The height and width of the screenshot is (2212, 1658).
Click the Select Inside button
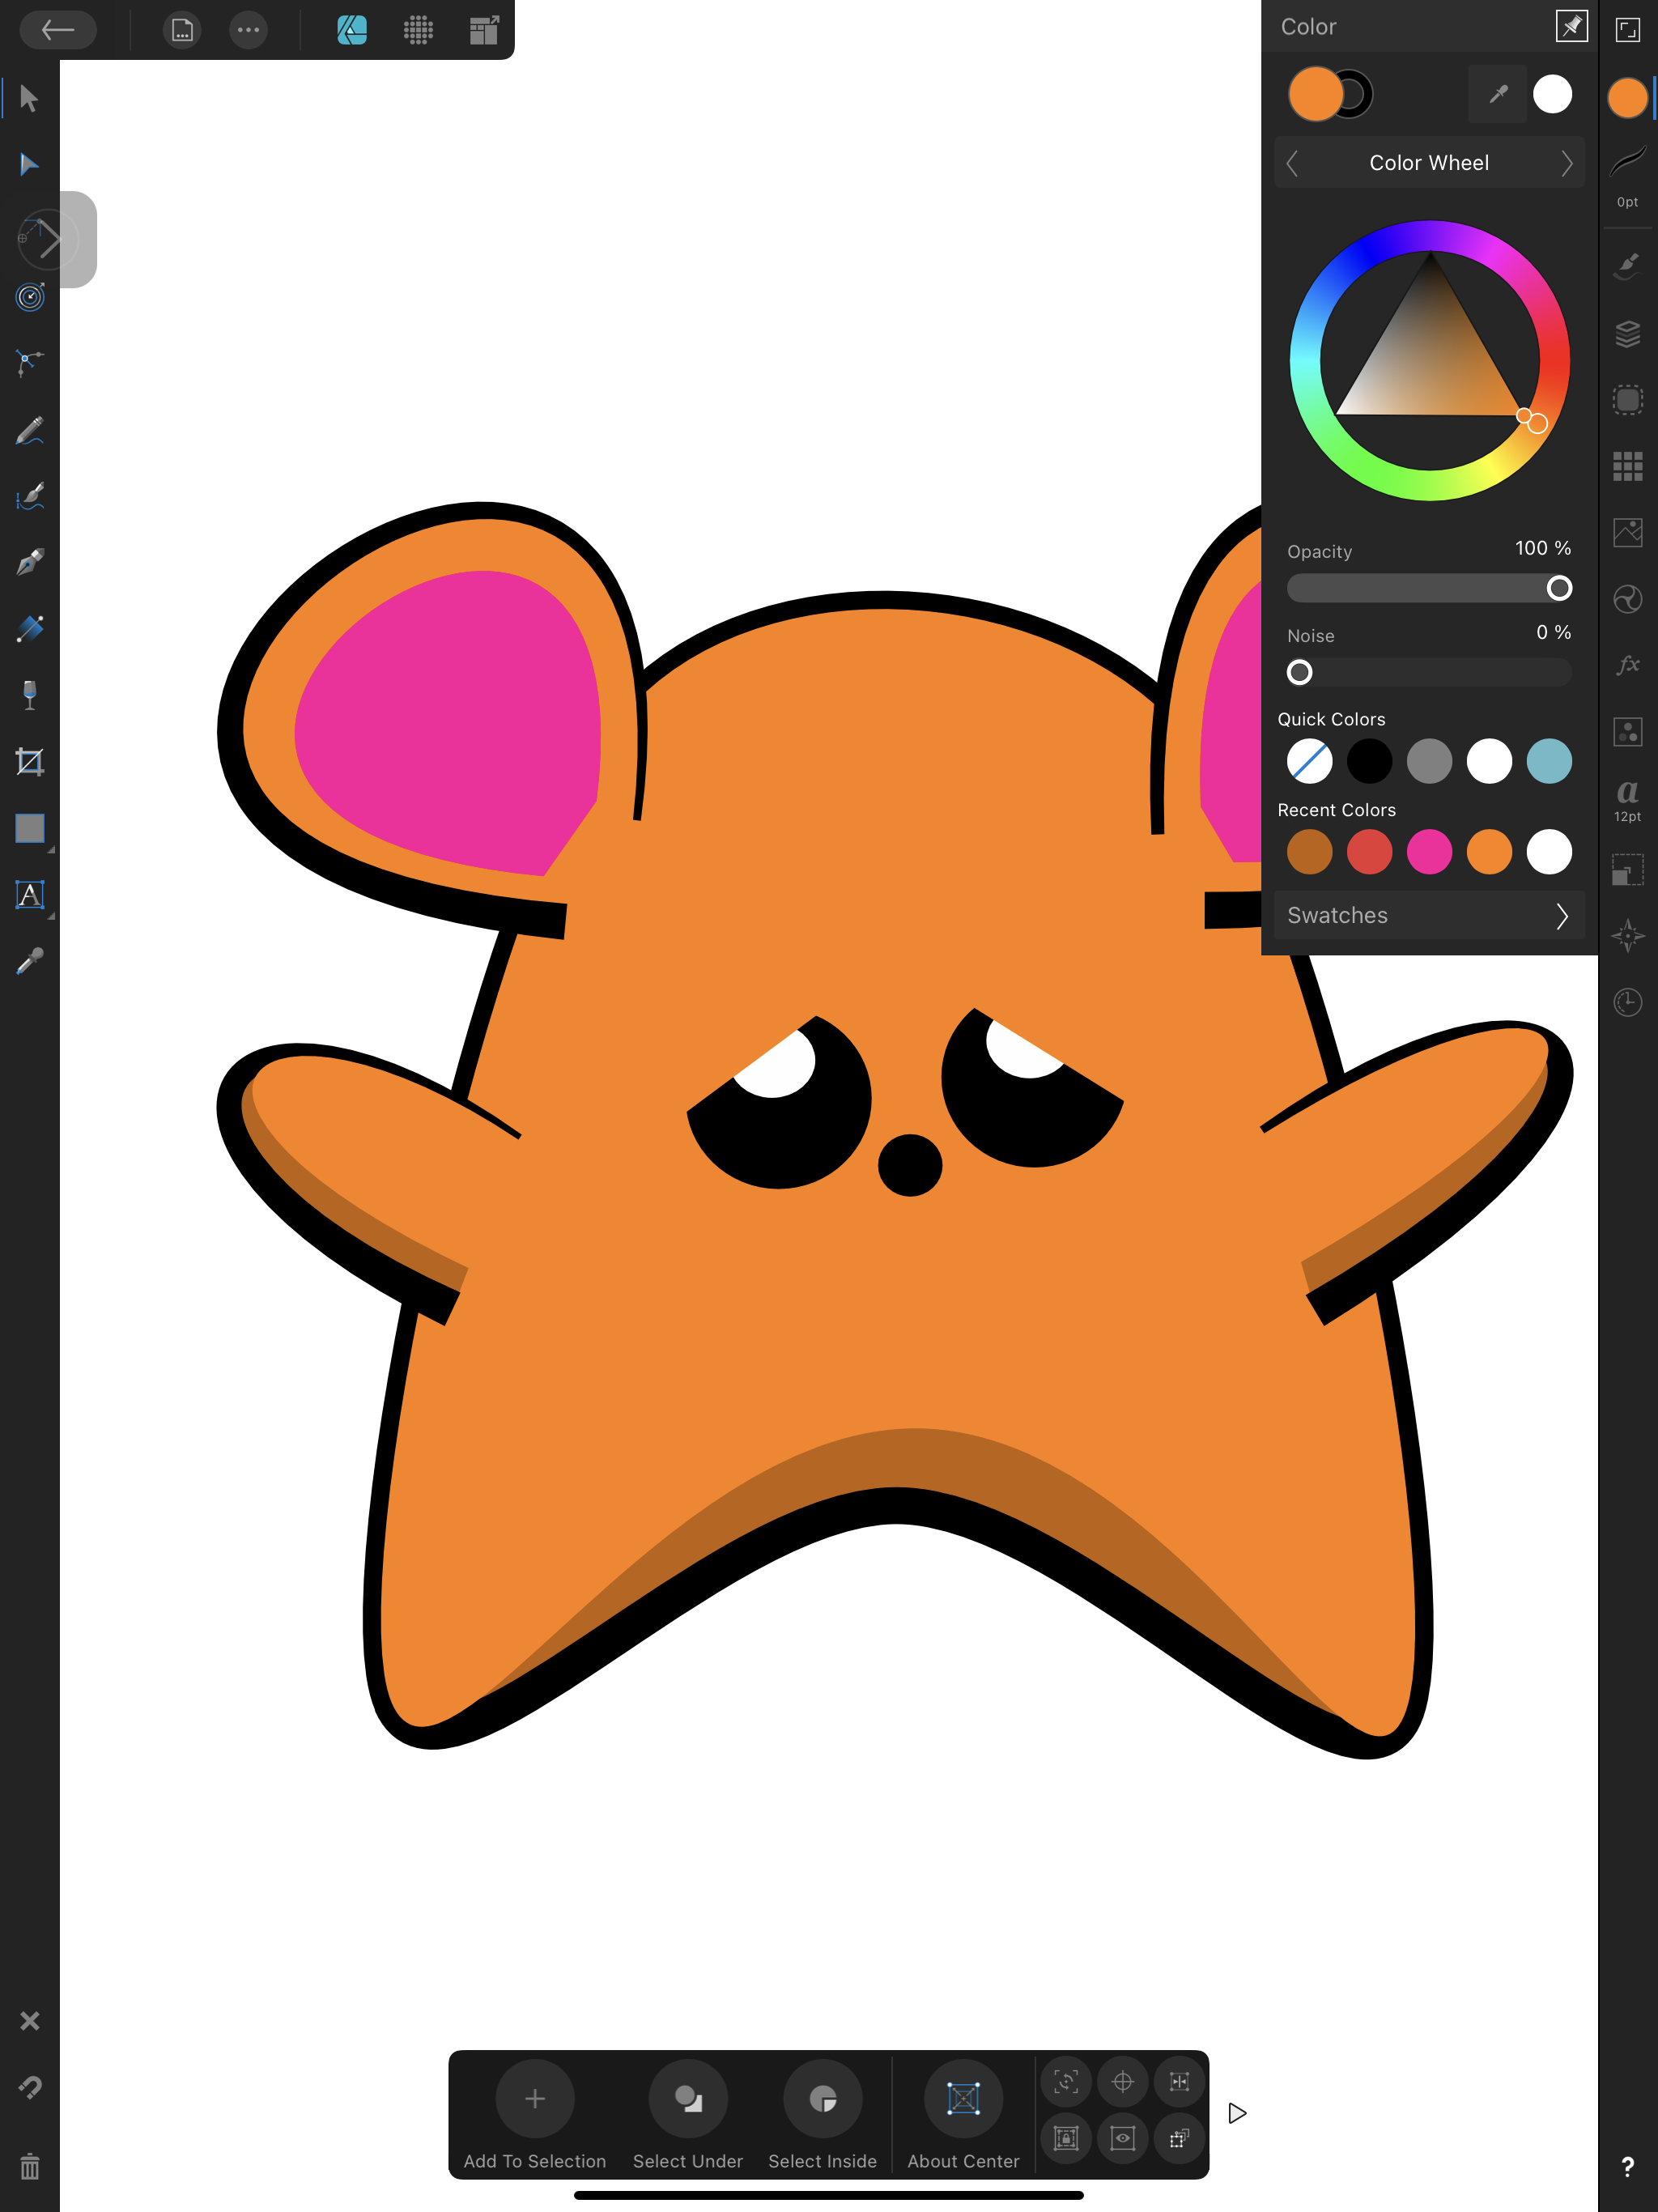click(822, 2098)
